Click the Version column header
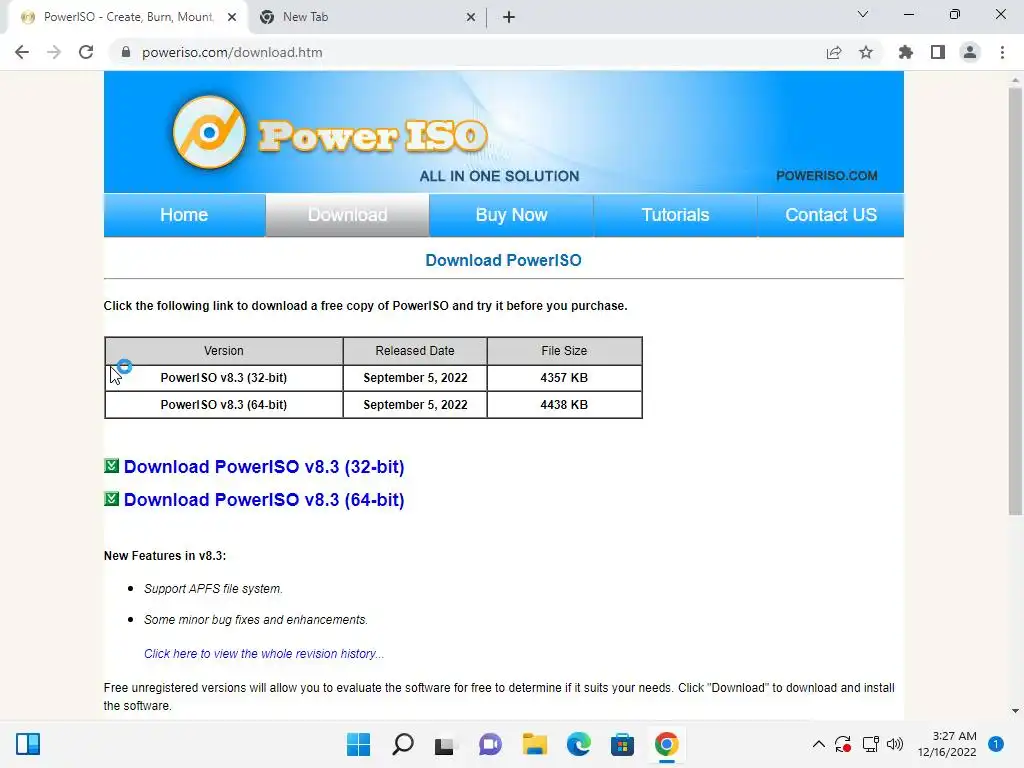Screen dimensions: 1024x768 [x=224, y=351]
